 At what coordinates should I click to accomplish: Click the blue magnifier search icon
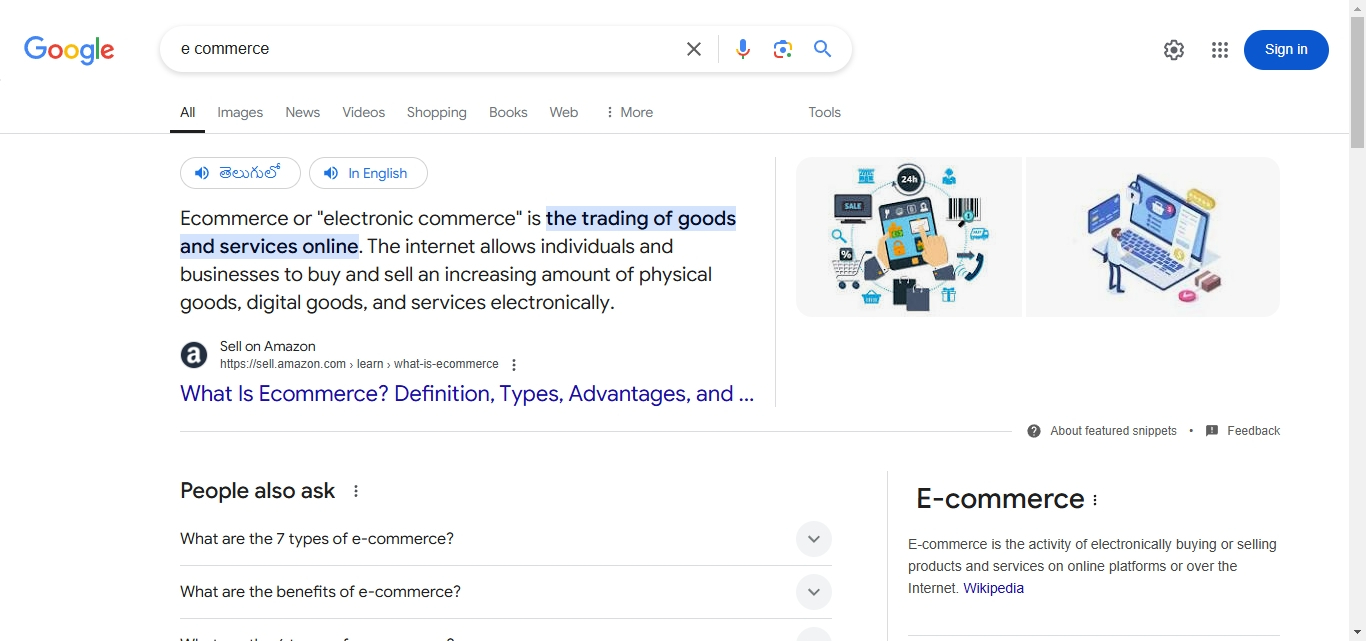pos(823,49)
